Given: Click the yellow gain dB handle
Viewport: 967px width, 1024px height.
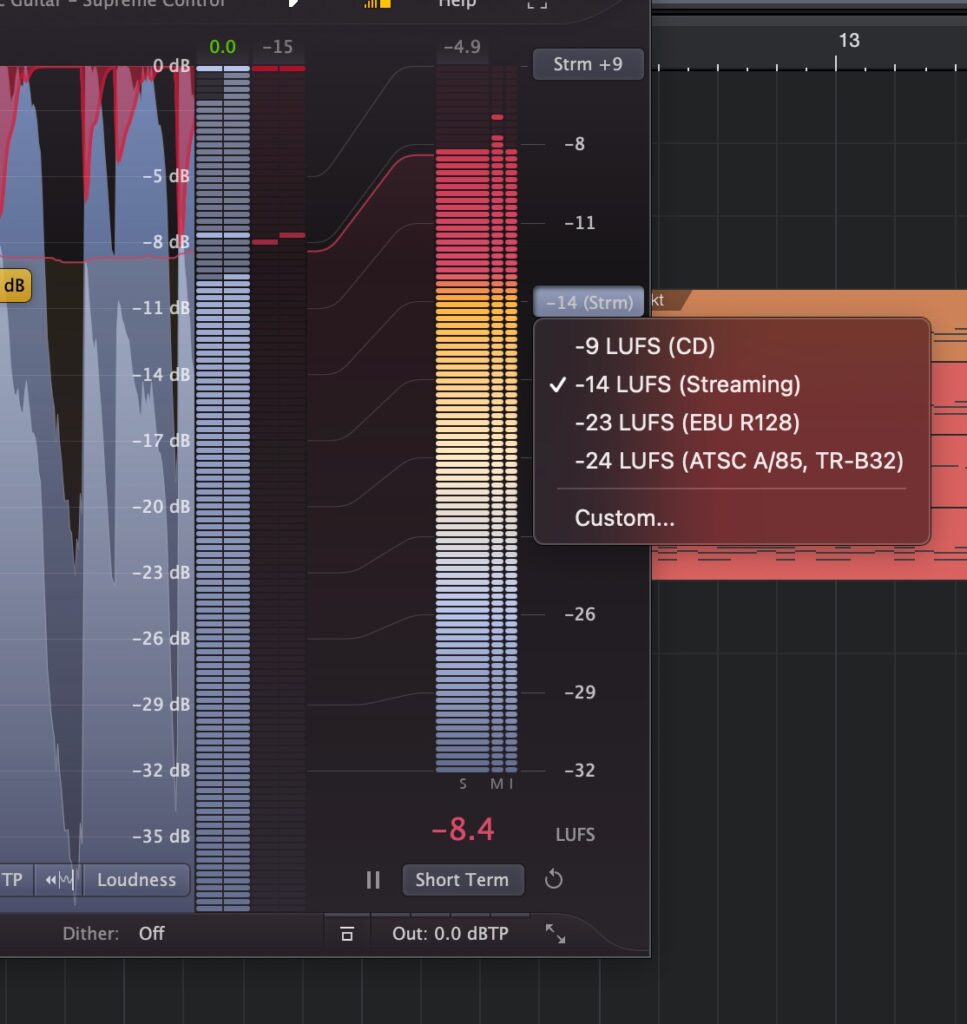Looking at the screenshot, I should point(14,286).
